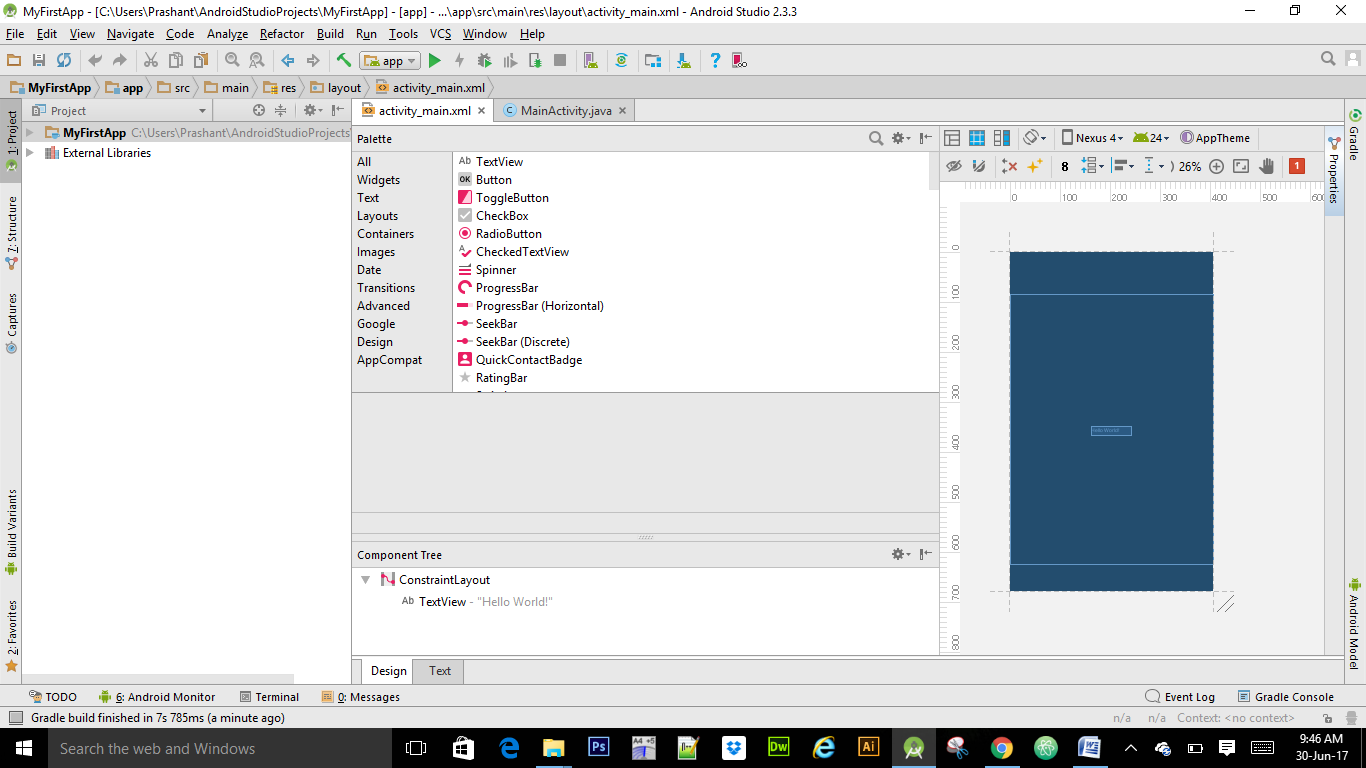This screenshot has height=768, width=1366.
Task: Click the Make Project hammer icon
Action: [343, 61]
